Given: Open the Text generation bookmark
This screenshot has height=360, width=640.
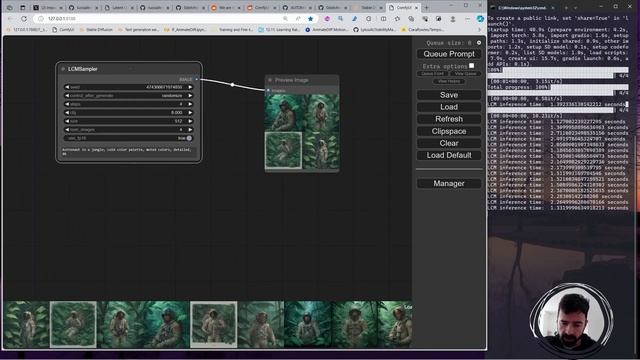Looking at the screenshot, I should click(138, 29).
